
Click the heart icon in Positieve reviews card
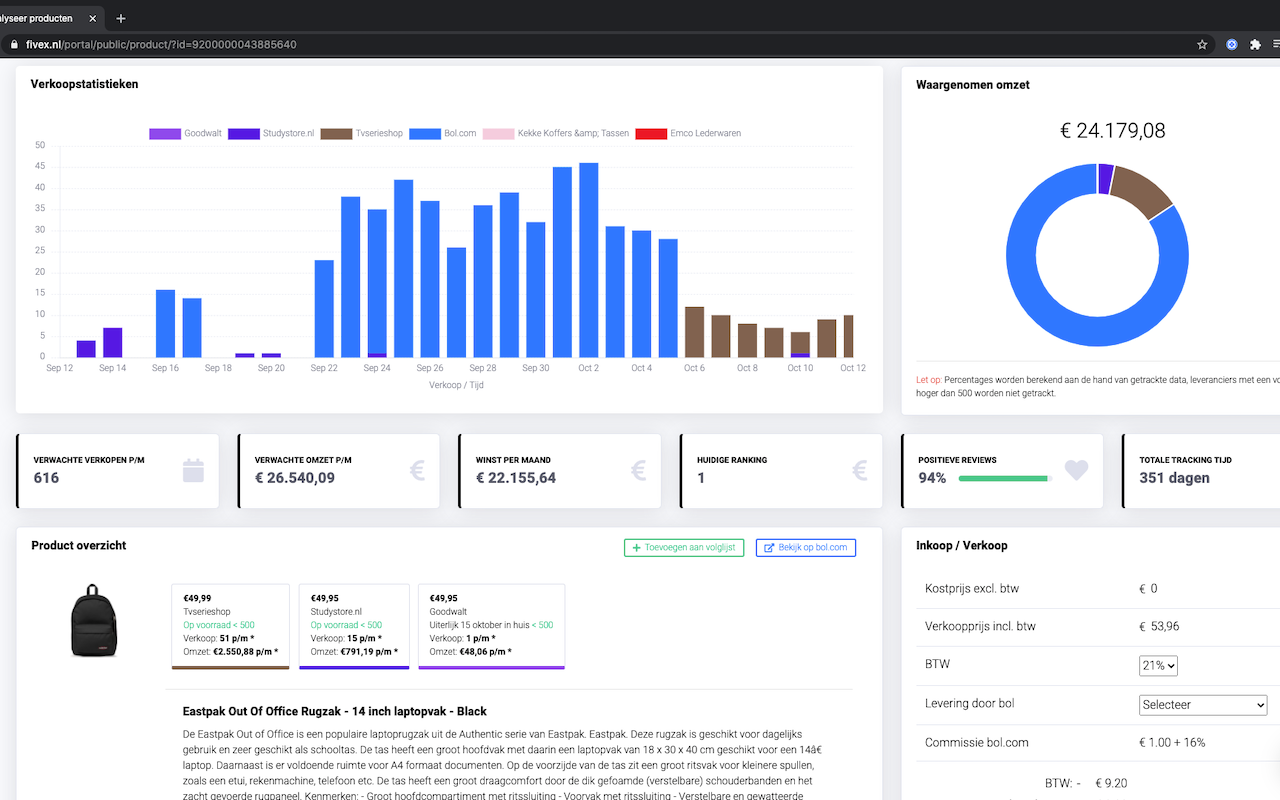pyautogui.click(x=1076, y=470)
